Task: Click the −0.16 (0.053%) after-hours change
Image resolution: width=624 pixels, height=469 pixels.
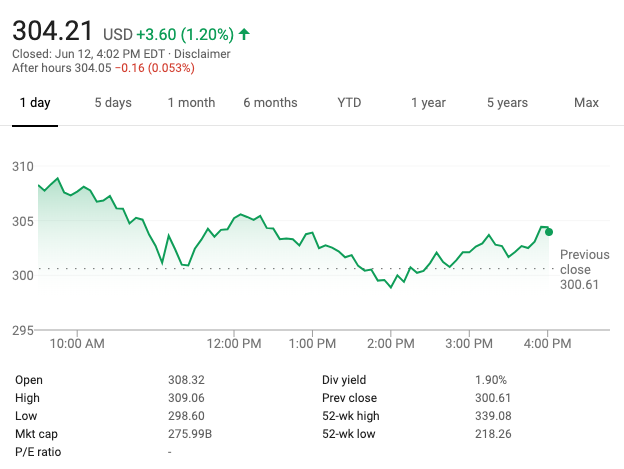Action: pos(155,68)
